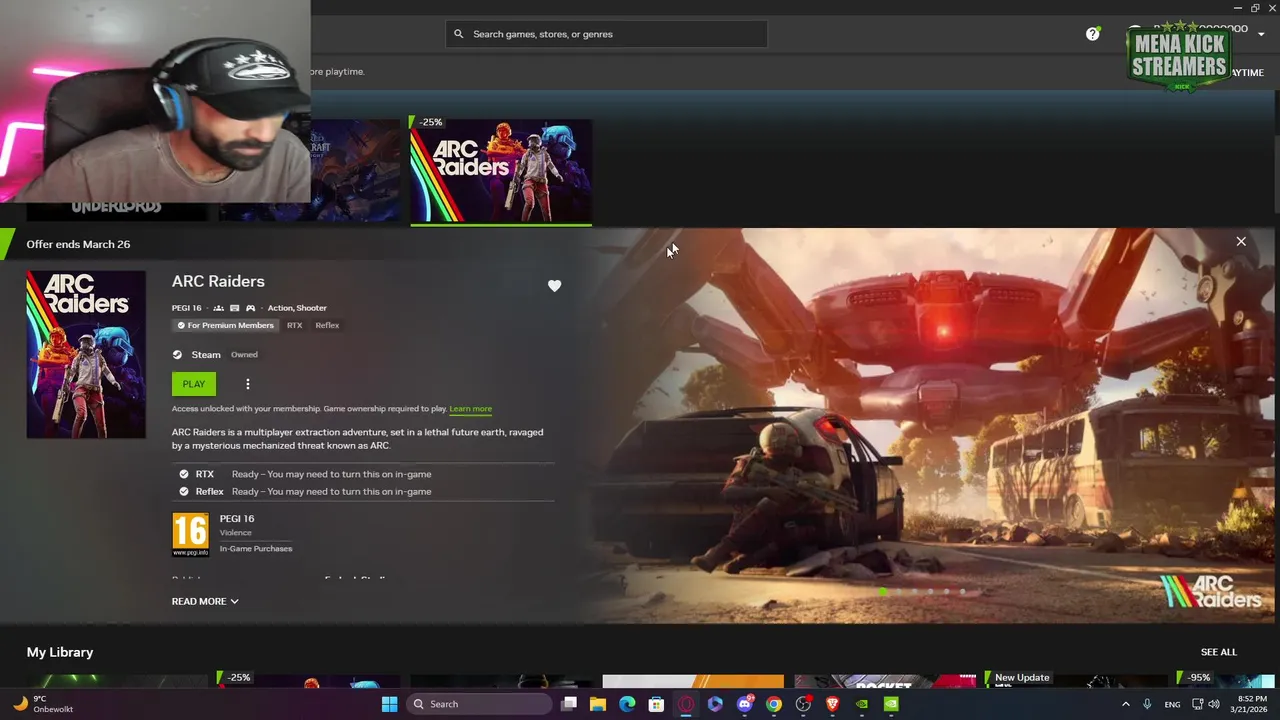Click the green PLAY button
The width and height of the screenshot is (1280, 720).
pyautogui.click(x=193, y=384)
